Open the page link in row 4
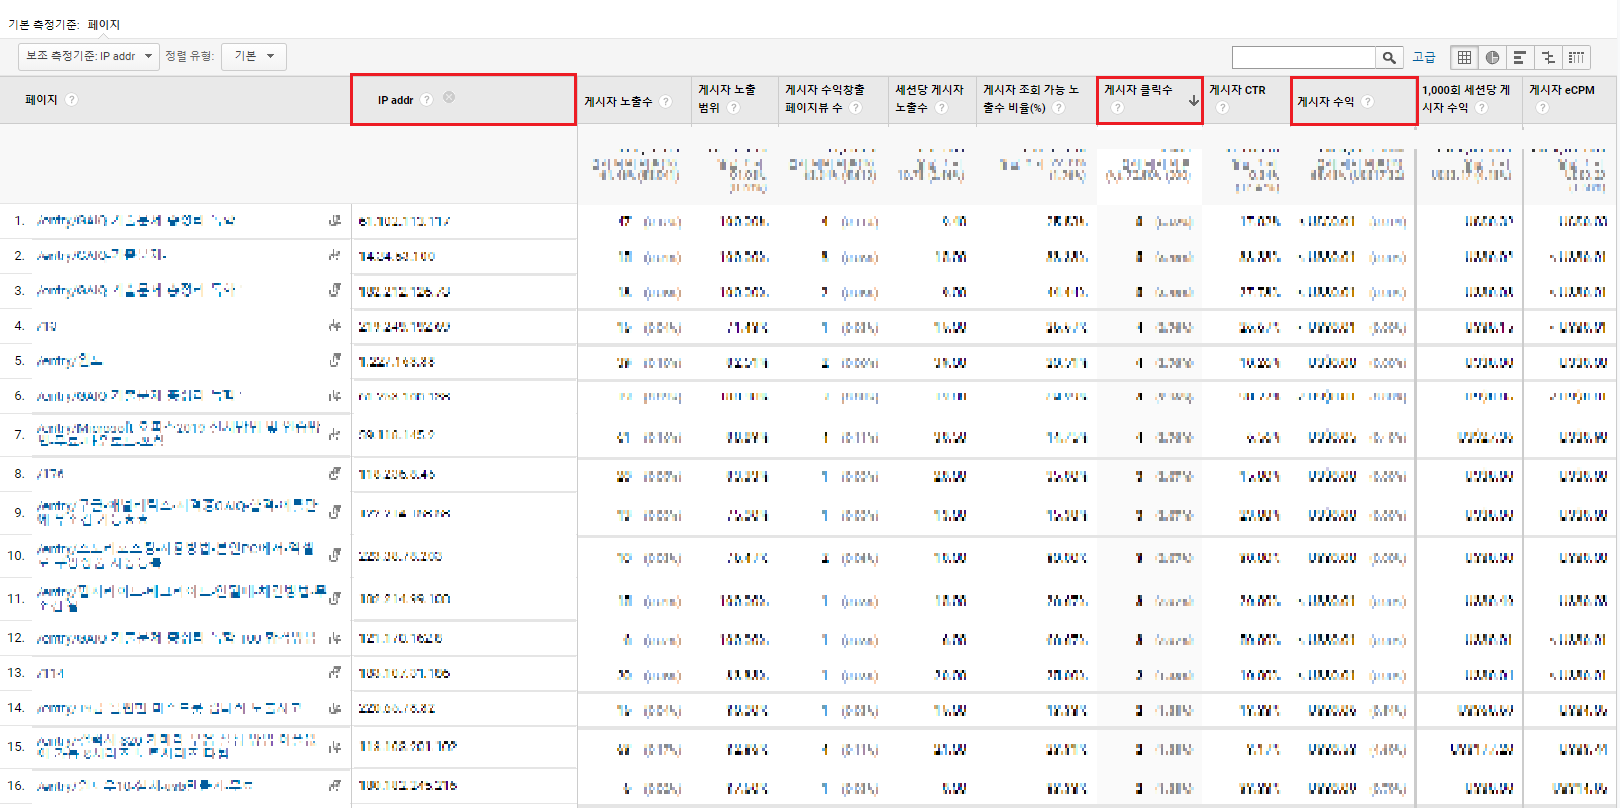 click(x=46, y=326)
